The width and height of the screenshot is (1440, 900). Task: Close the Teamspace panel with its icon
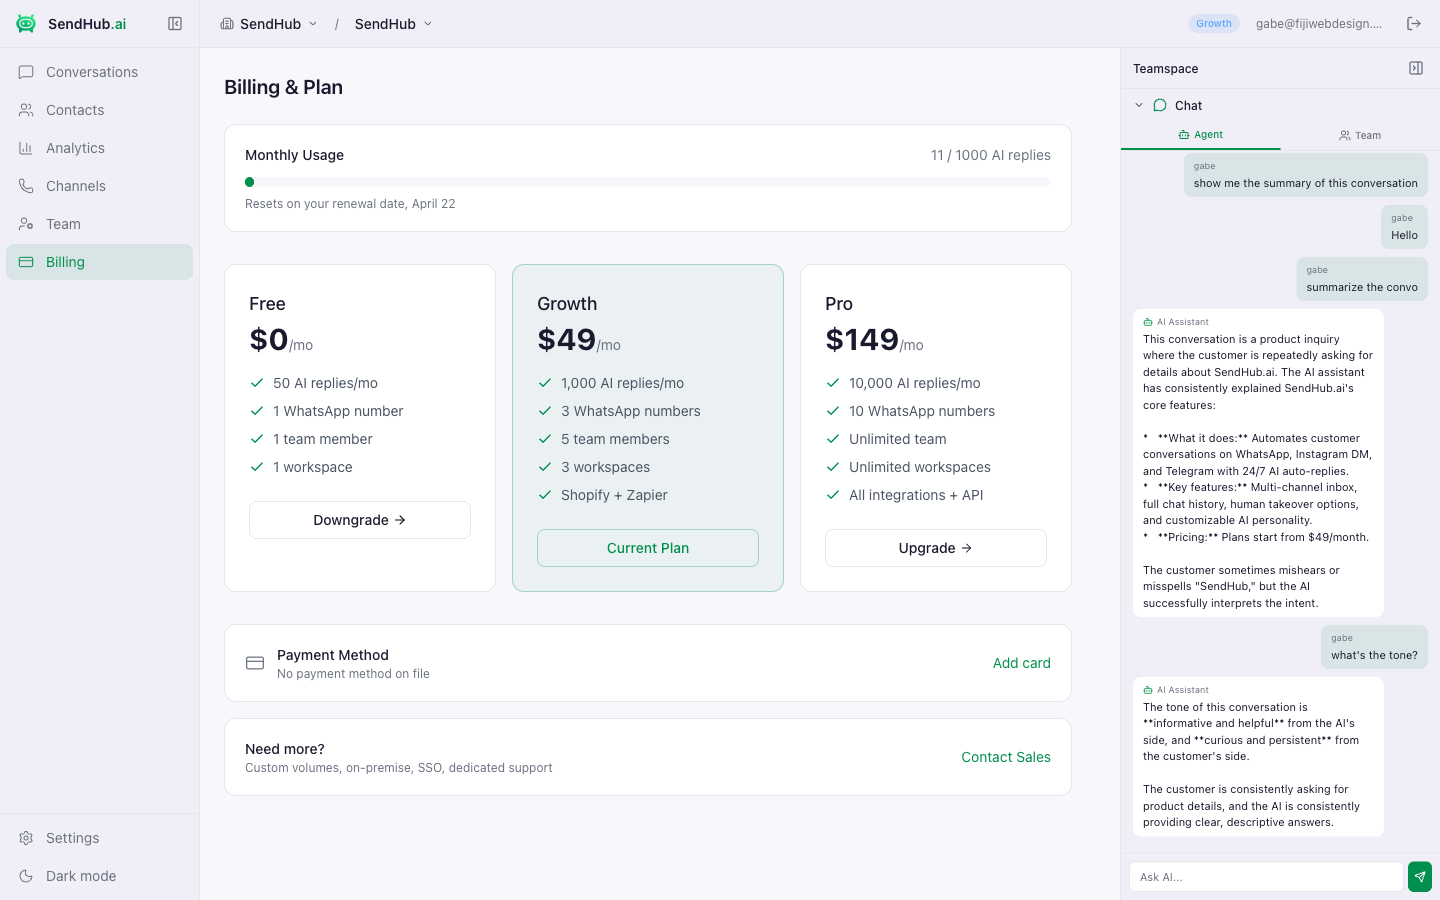[x=1416, y=68]
